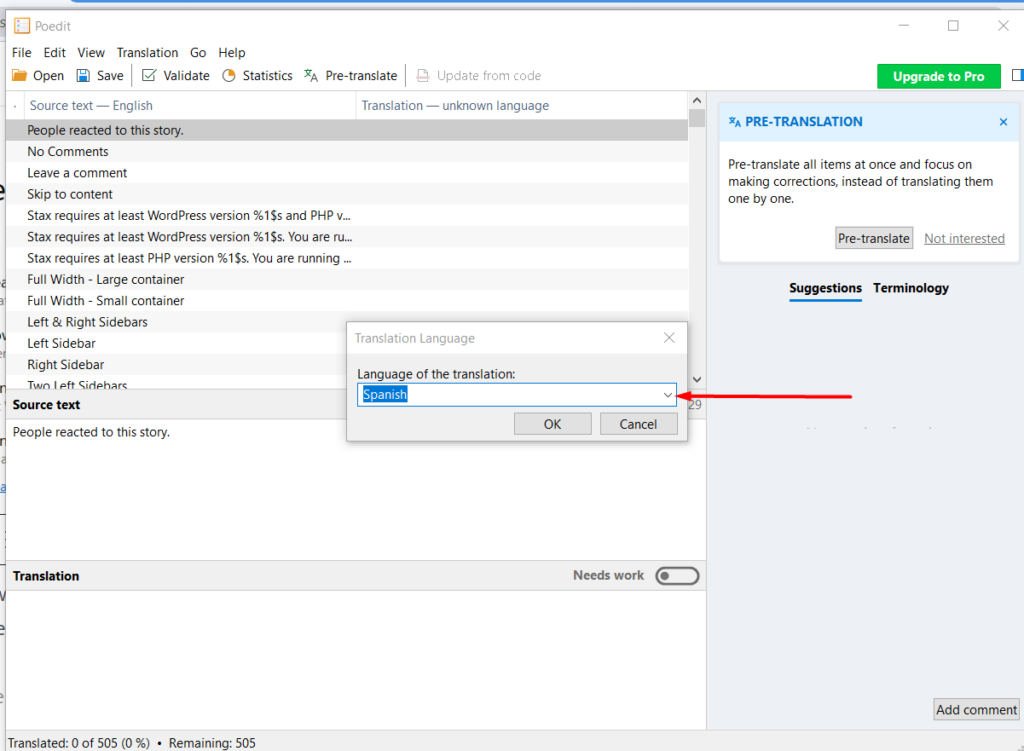Screen dimensions: 1024x751
Task: Click the string list scrollbar thumb
Action: 697,118
